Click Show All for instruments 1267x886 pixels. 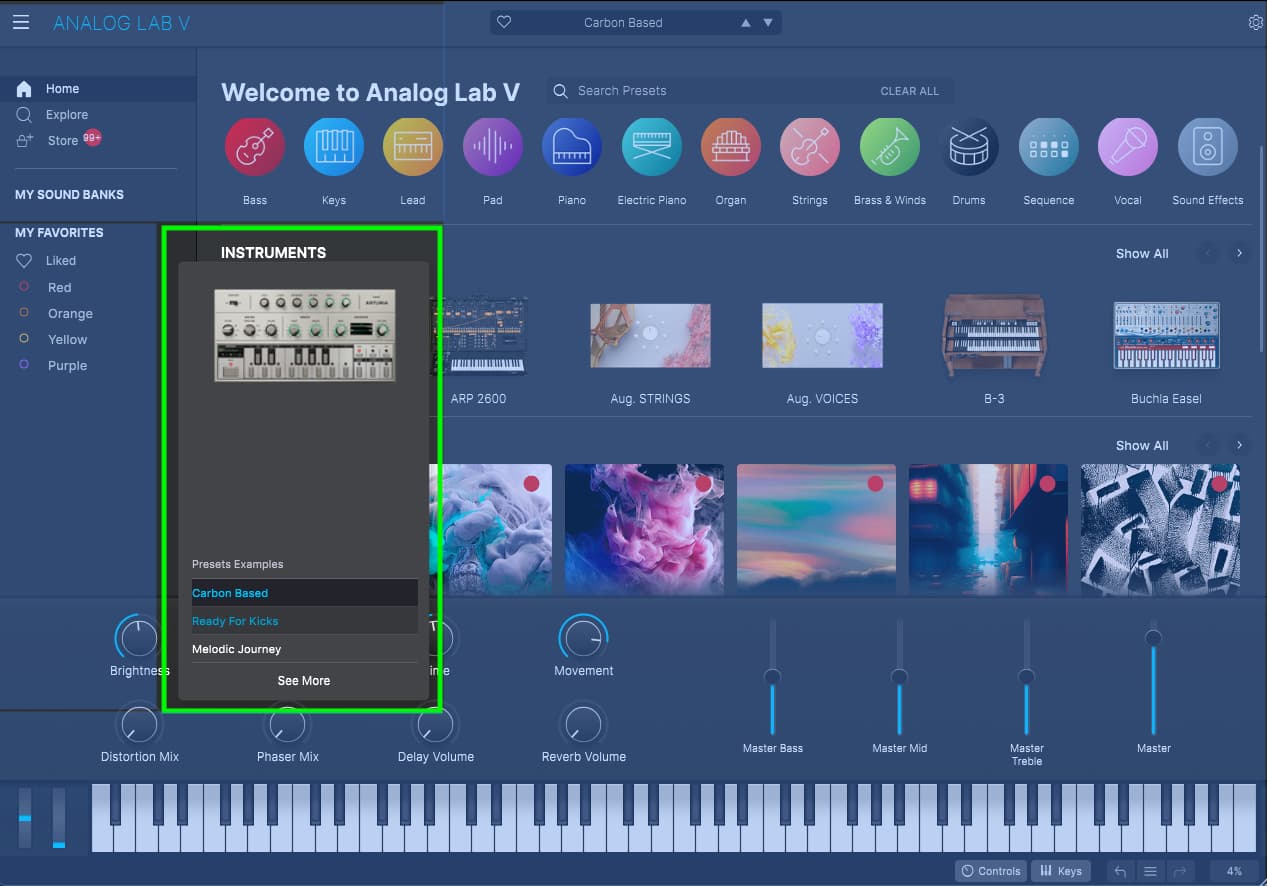(x=1142, y=254)
